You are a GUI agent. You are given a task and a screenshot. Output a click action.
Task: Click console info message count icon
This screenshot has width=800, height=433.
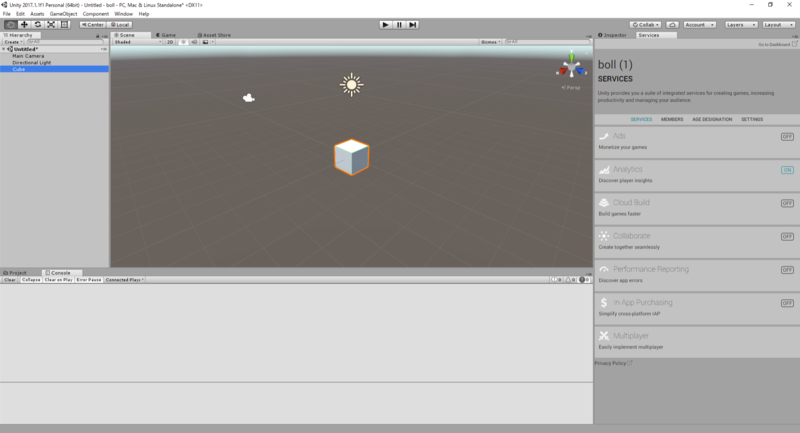(x=556, y=279)
